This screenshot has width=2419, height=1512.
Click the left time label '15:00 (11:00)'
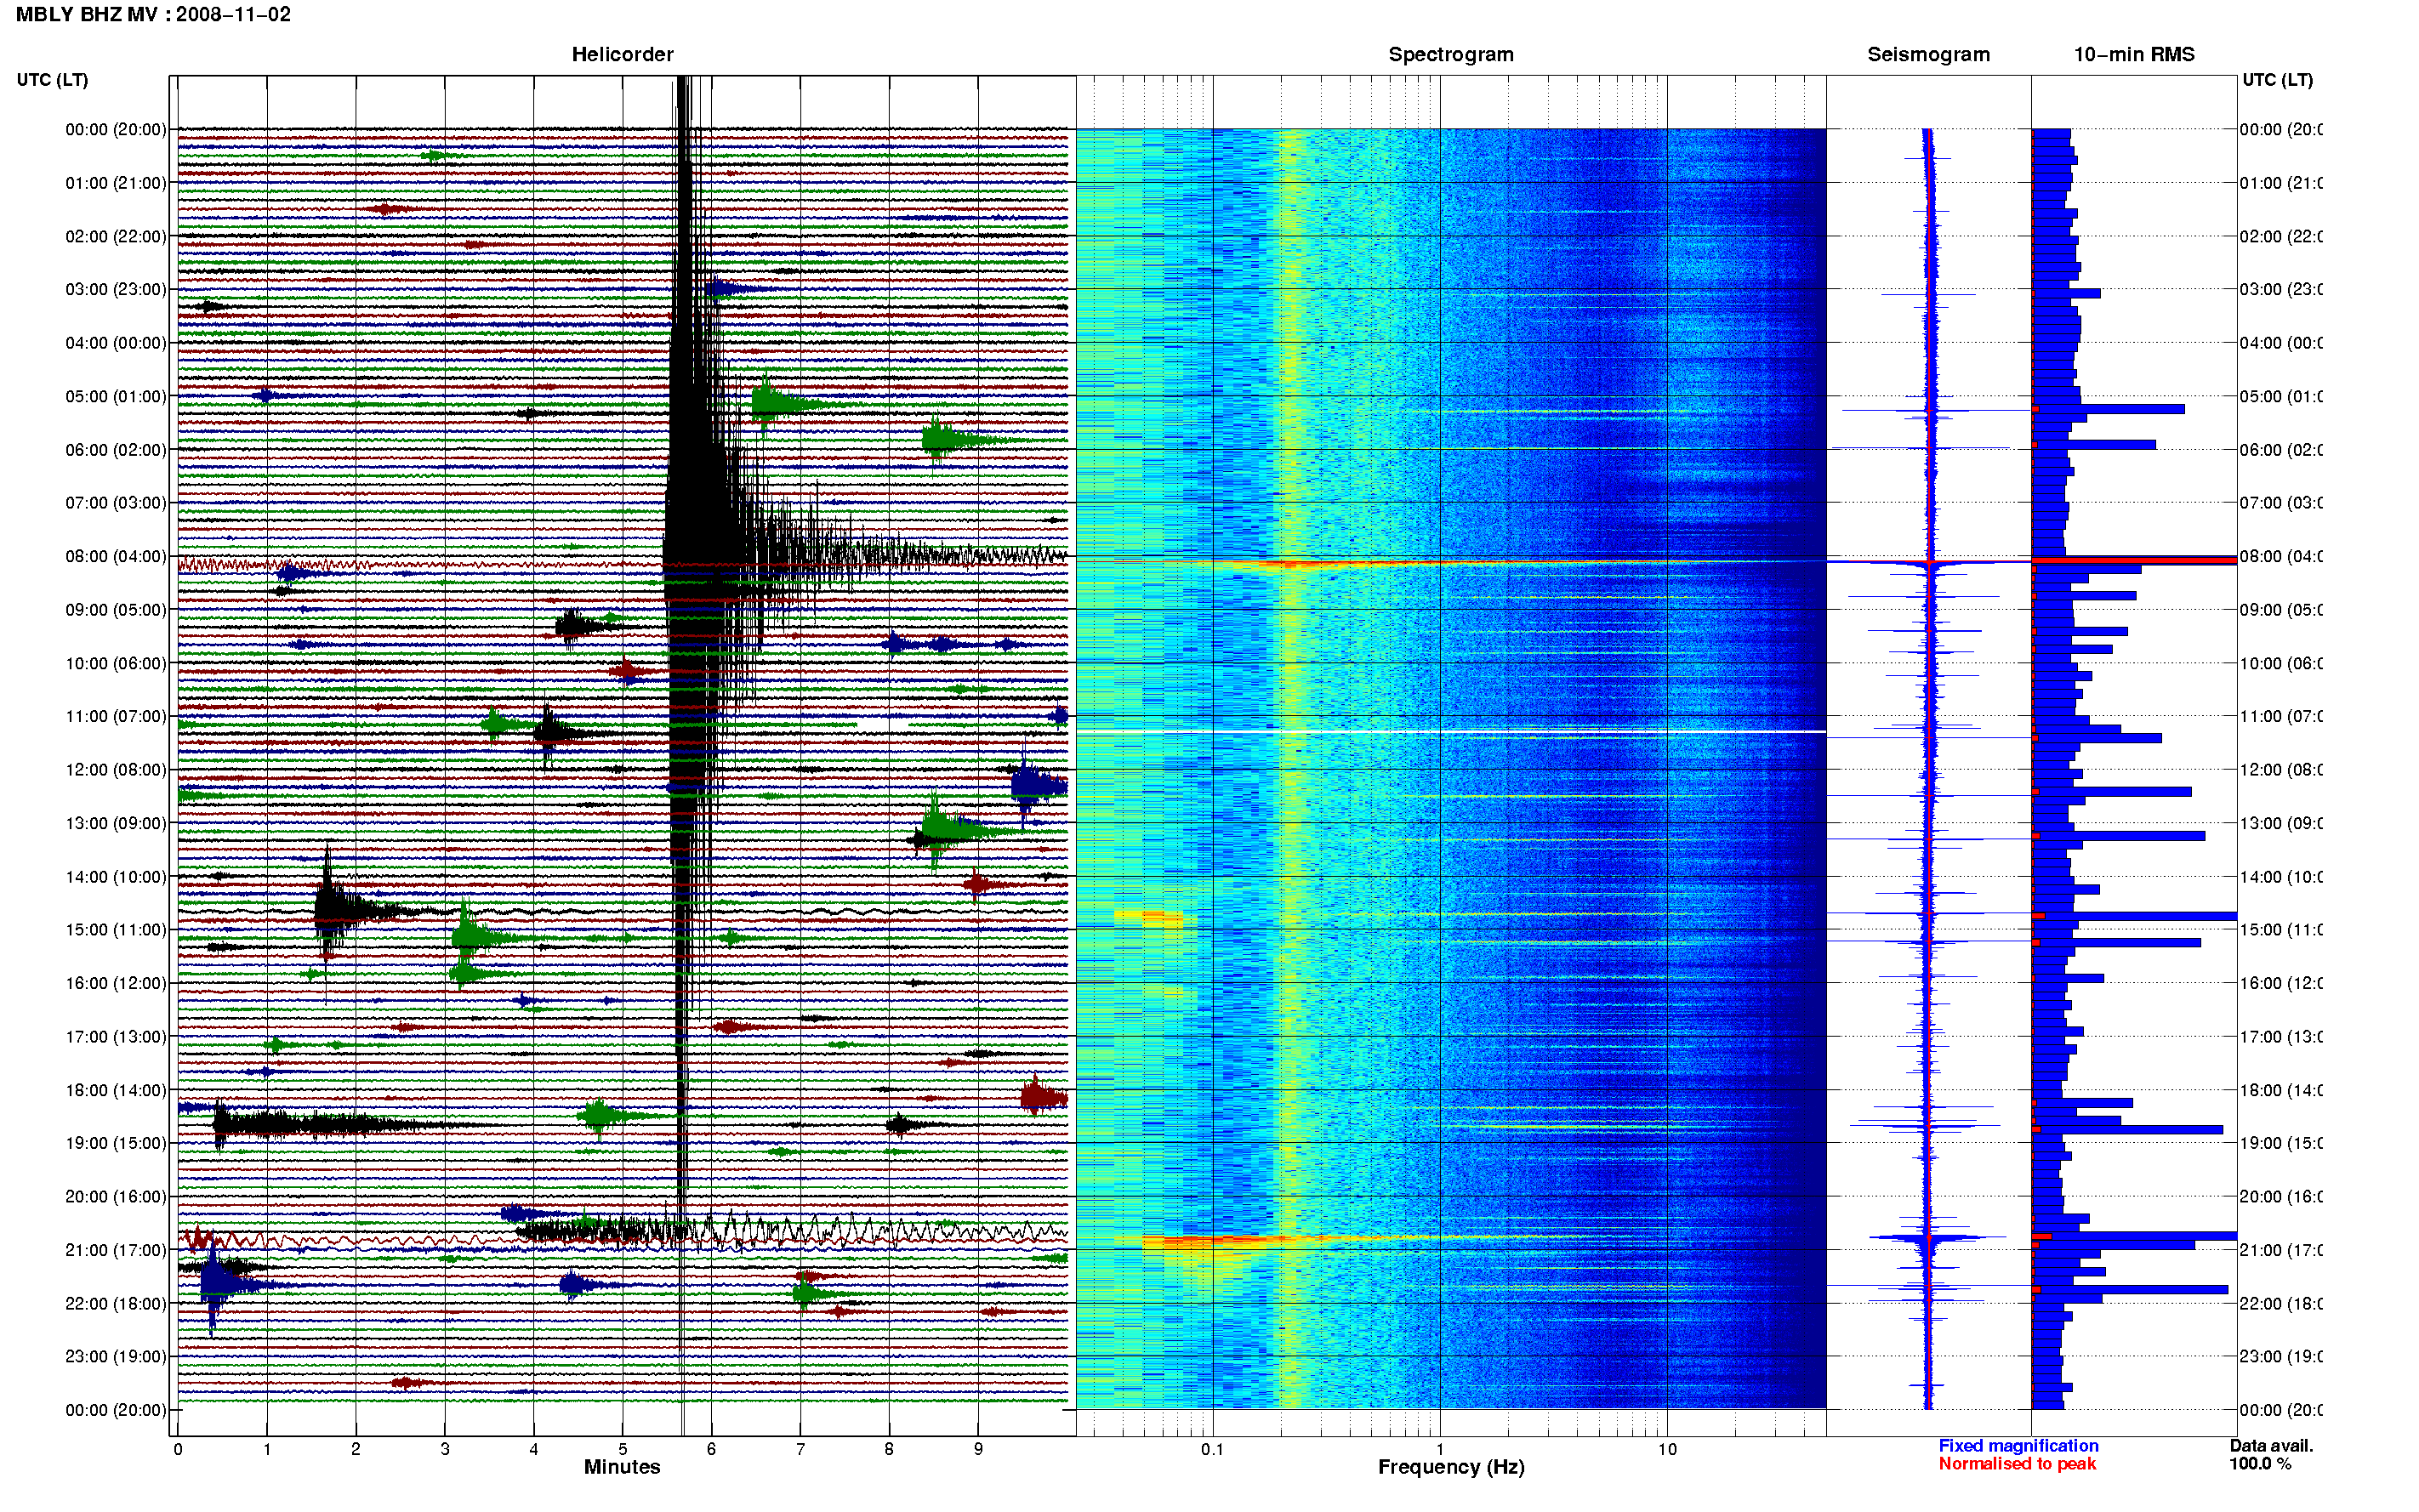click(x=116, y=929)
